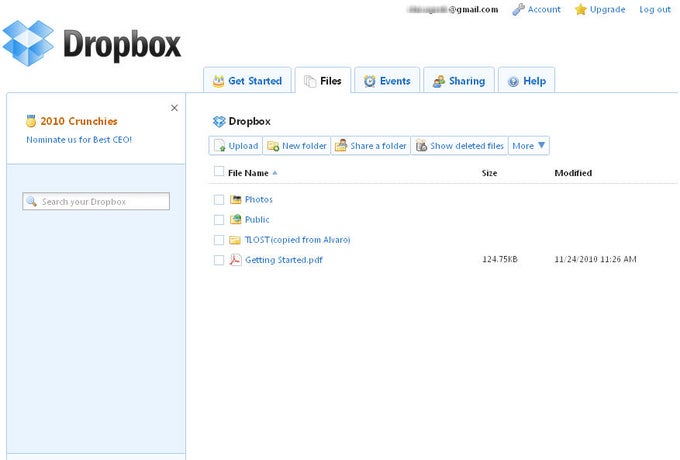This screenshot has height=460, width=680.
Task: Open the 2010 Crunchies heading link
Action: 79,121
